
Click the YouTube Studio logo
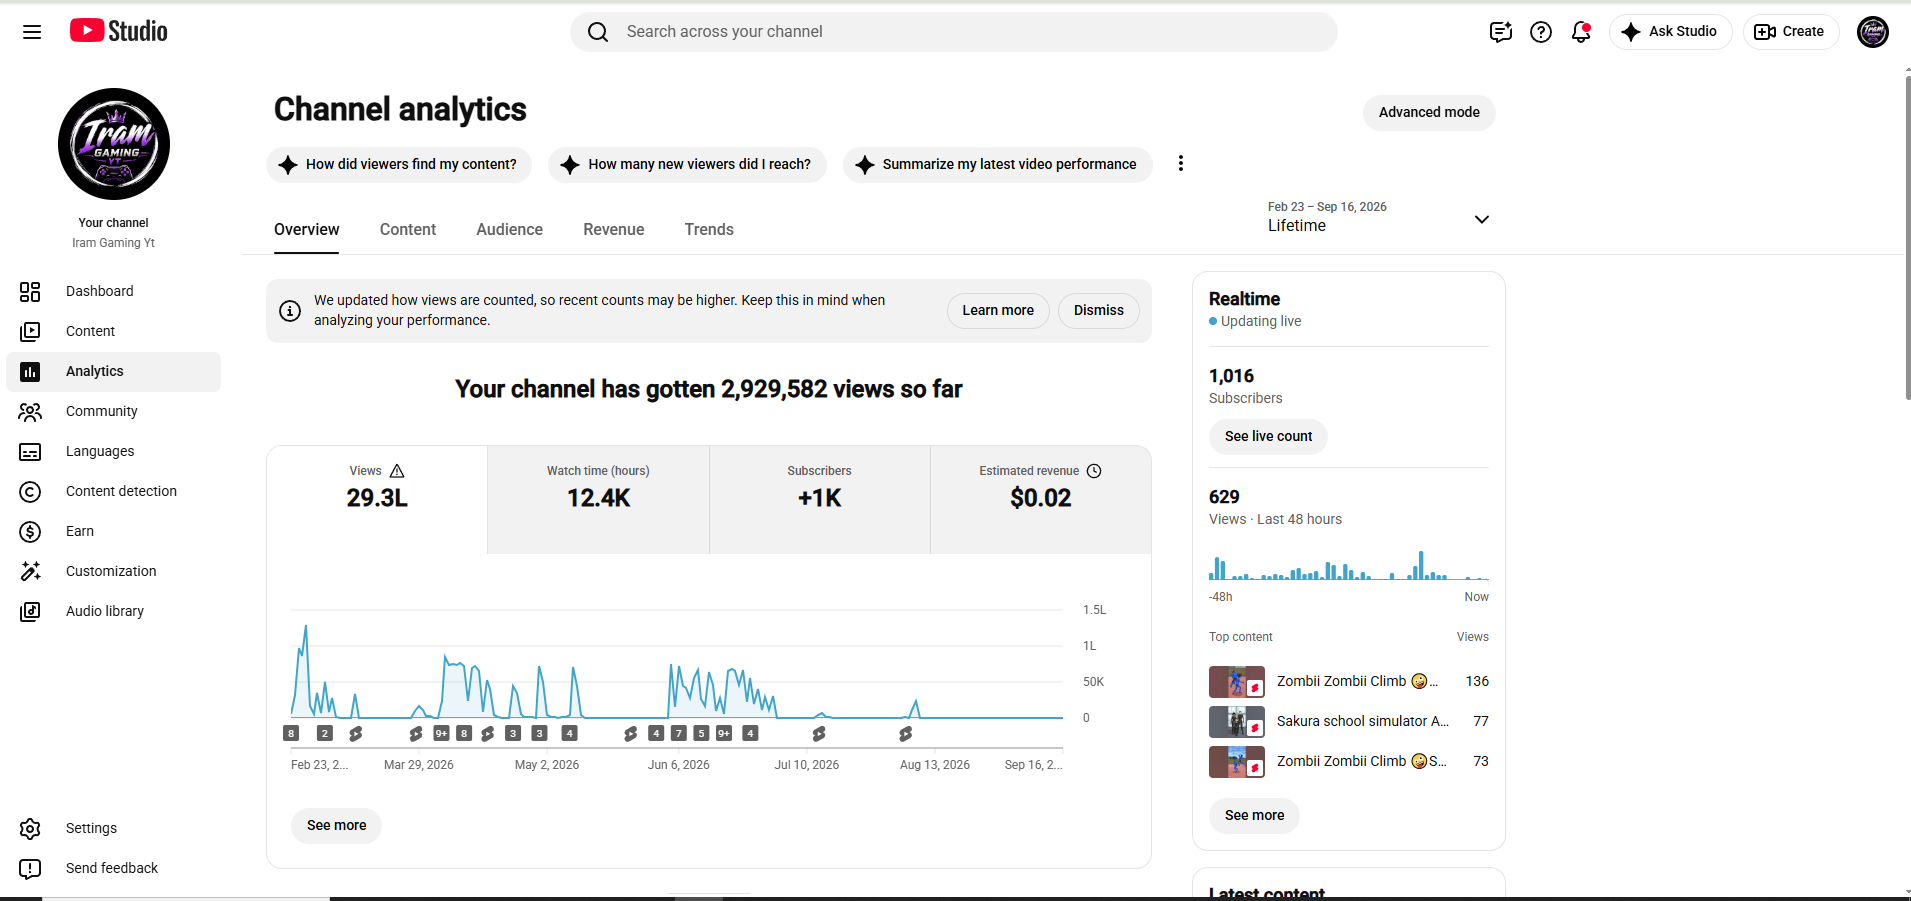(x=119, y=31)
